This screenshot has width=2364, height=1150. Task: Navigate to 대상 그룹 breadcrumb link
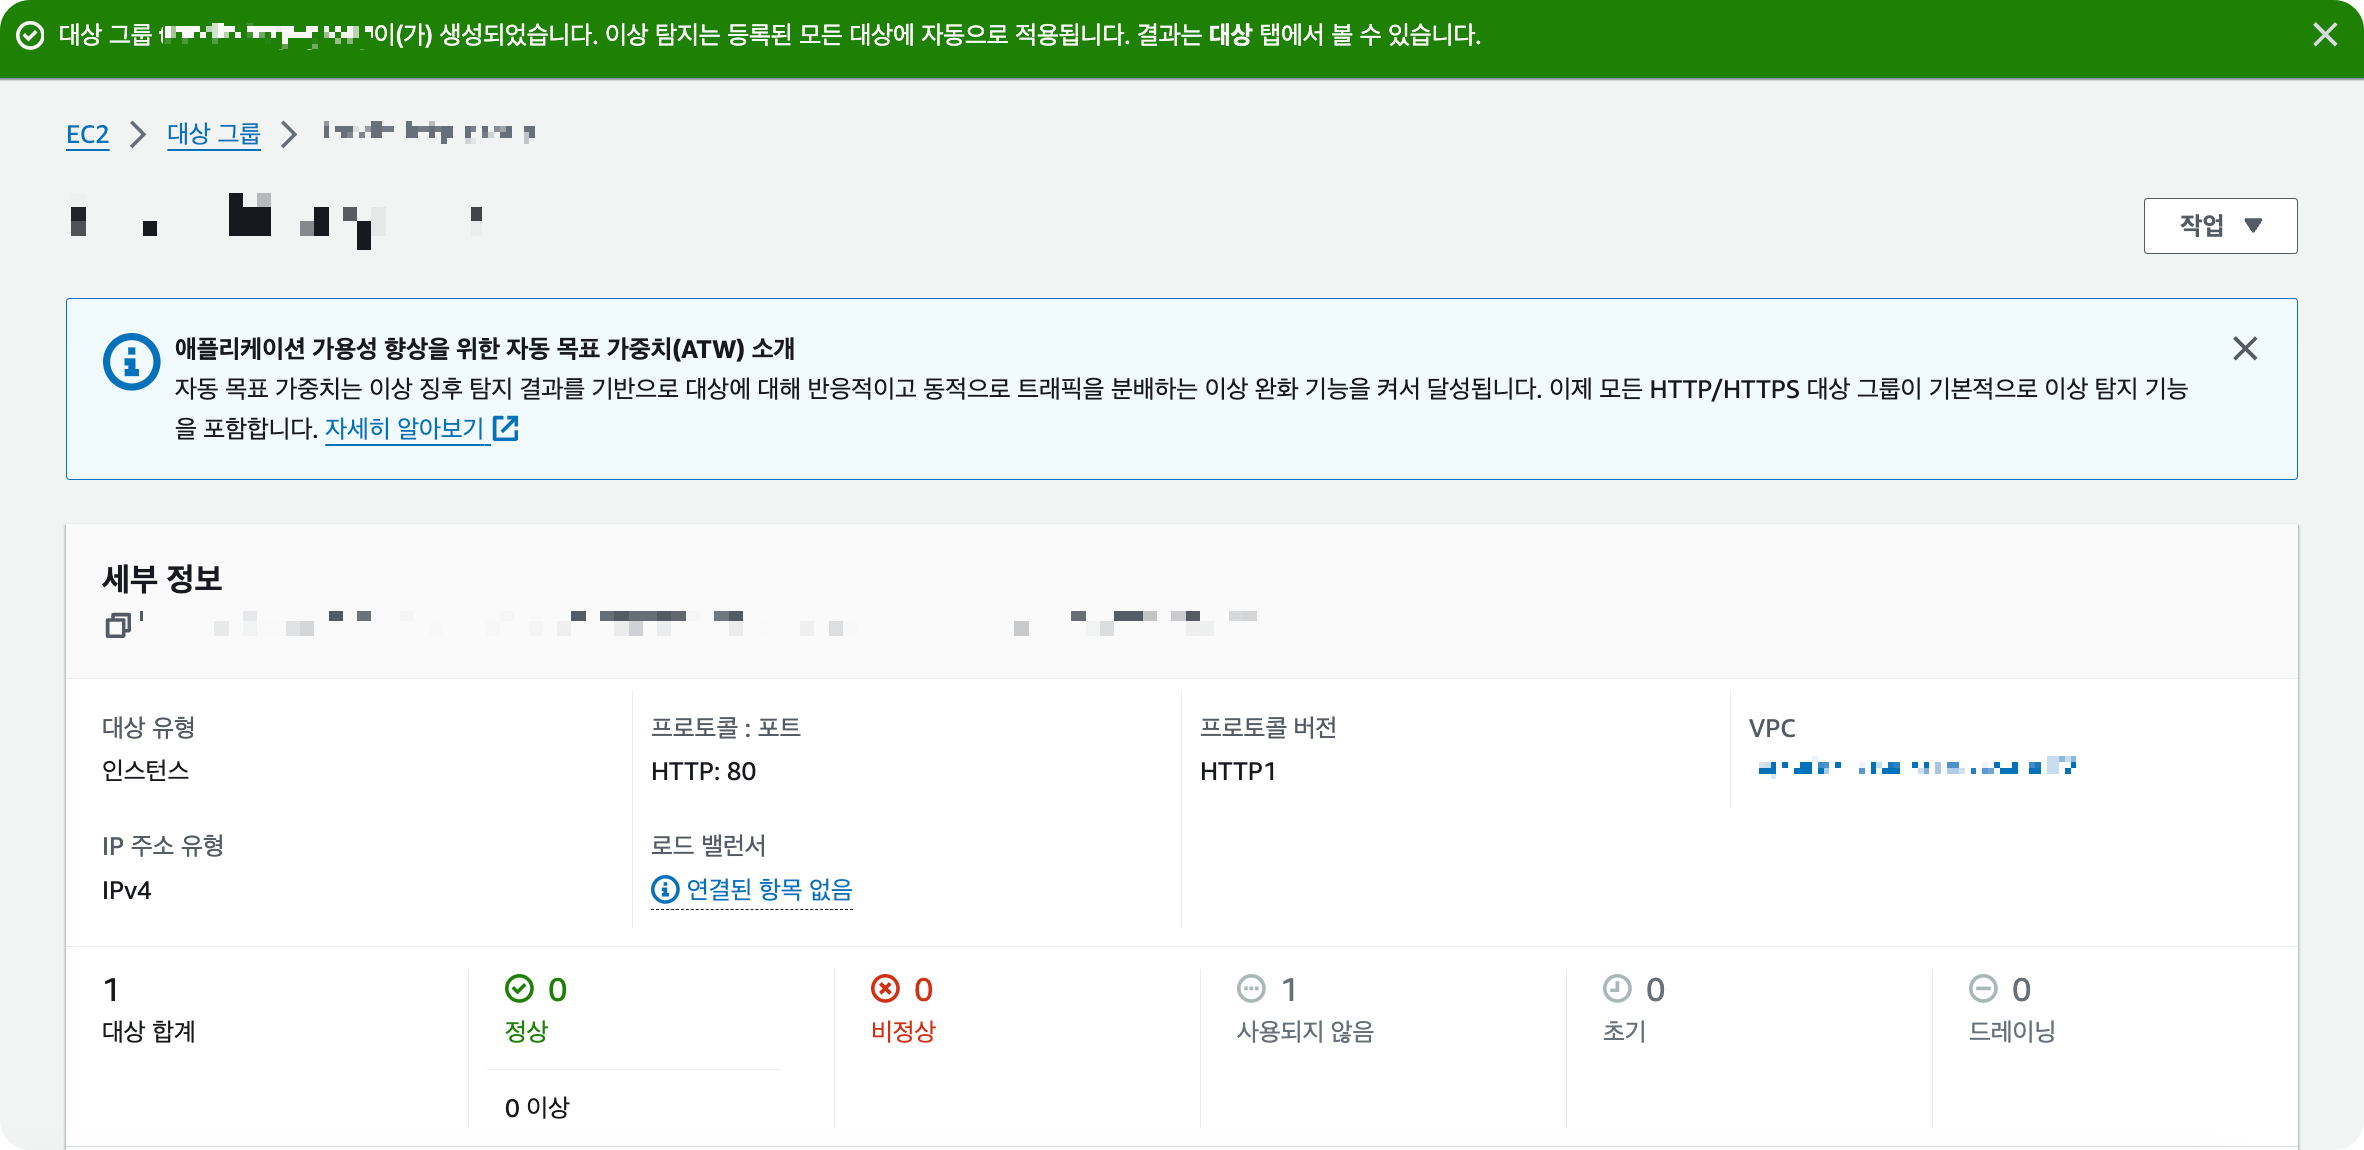coord(213,134)
